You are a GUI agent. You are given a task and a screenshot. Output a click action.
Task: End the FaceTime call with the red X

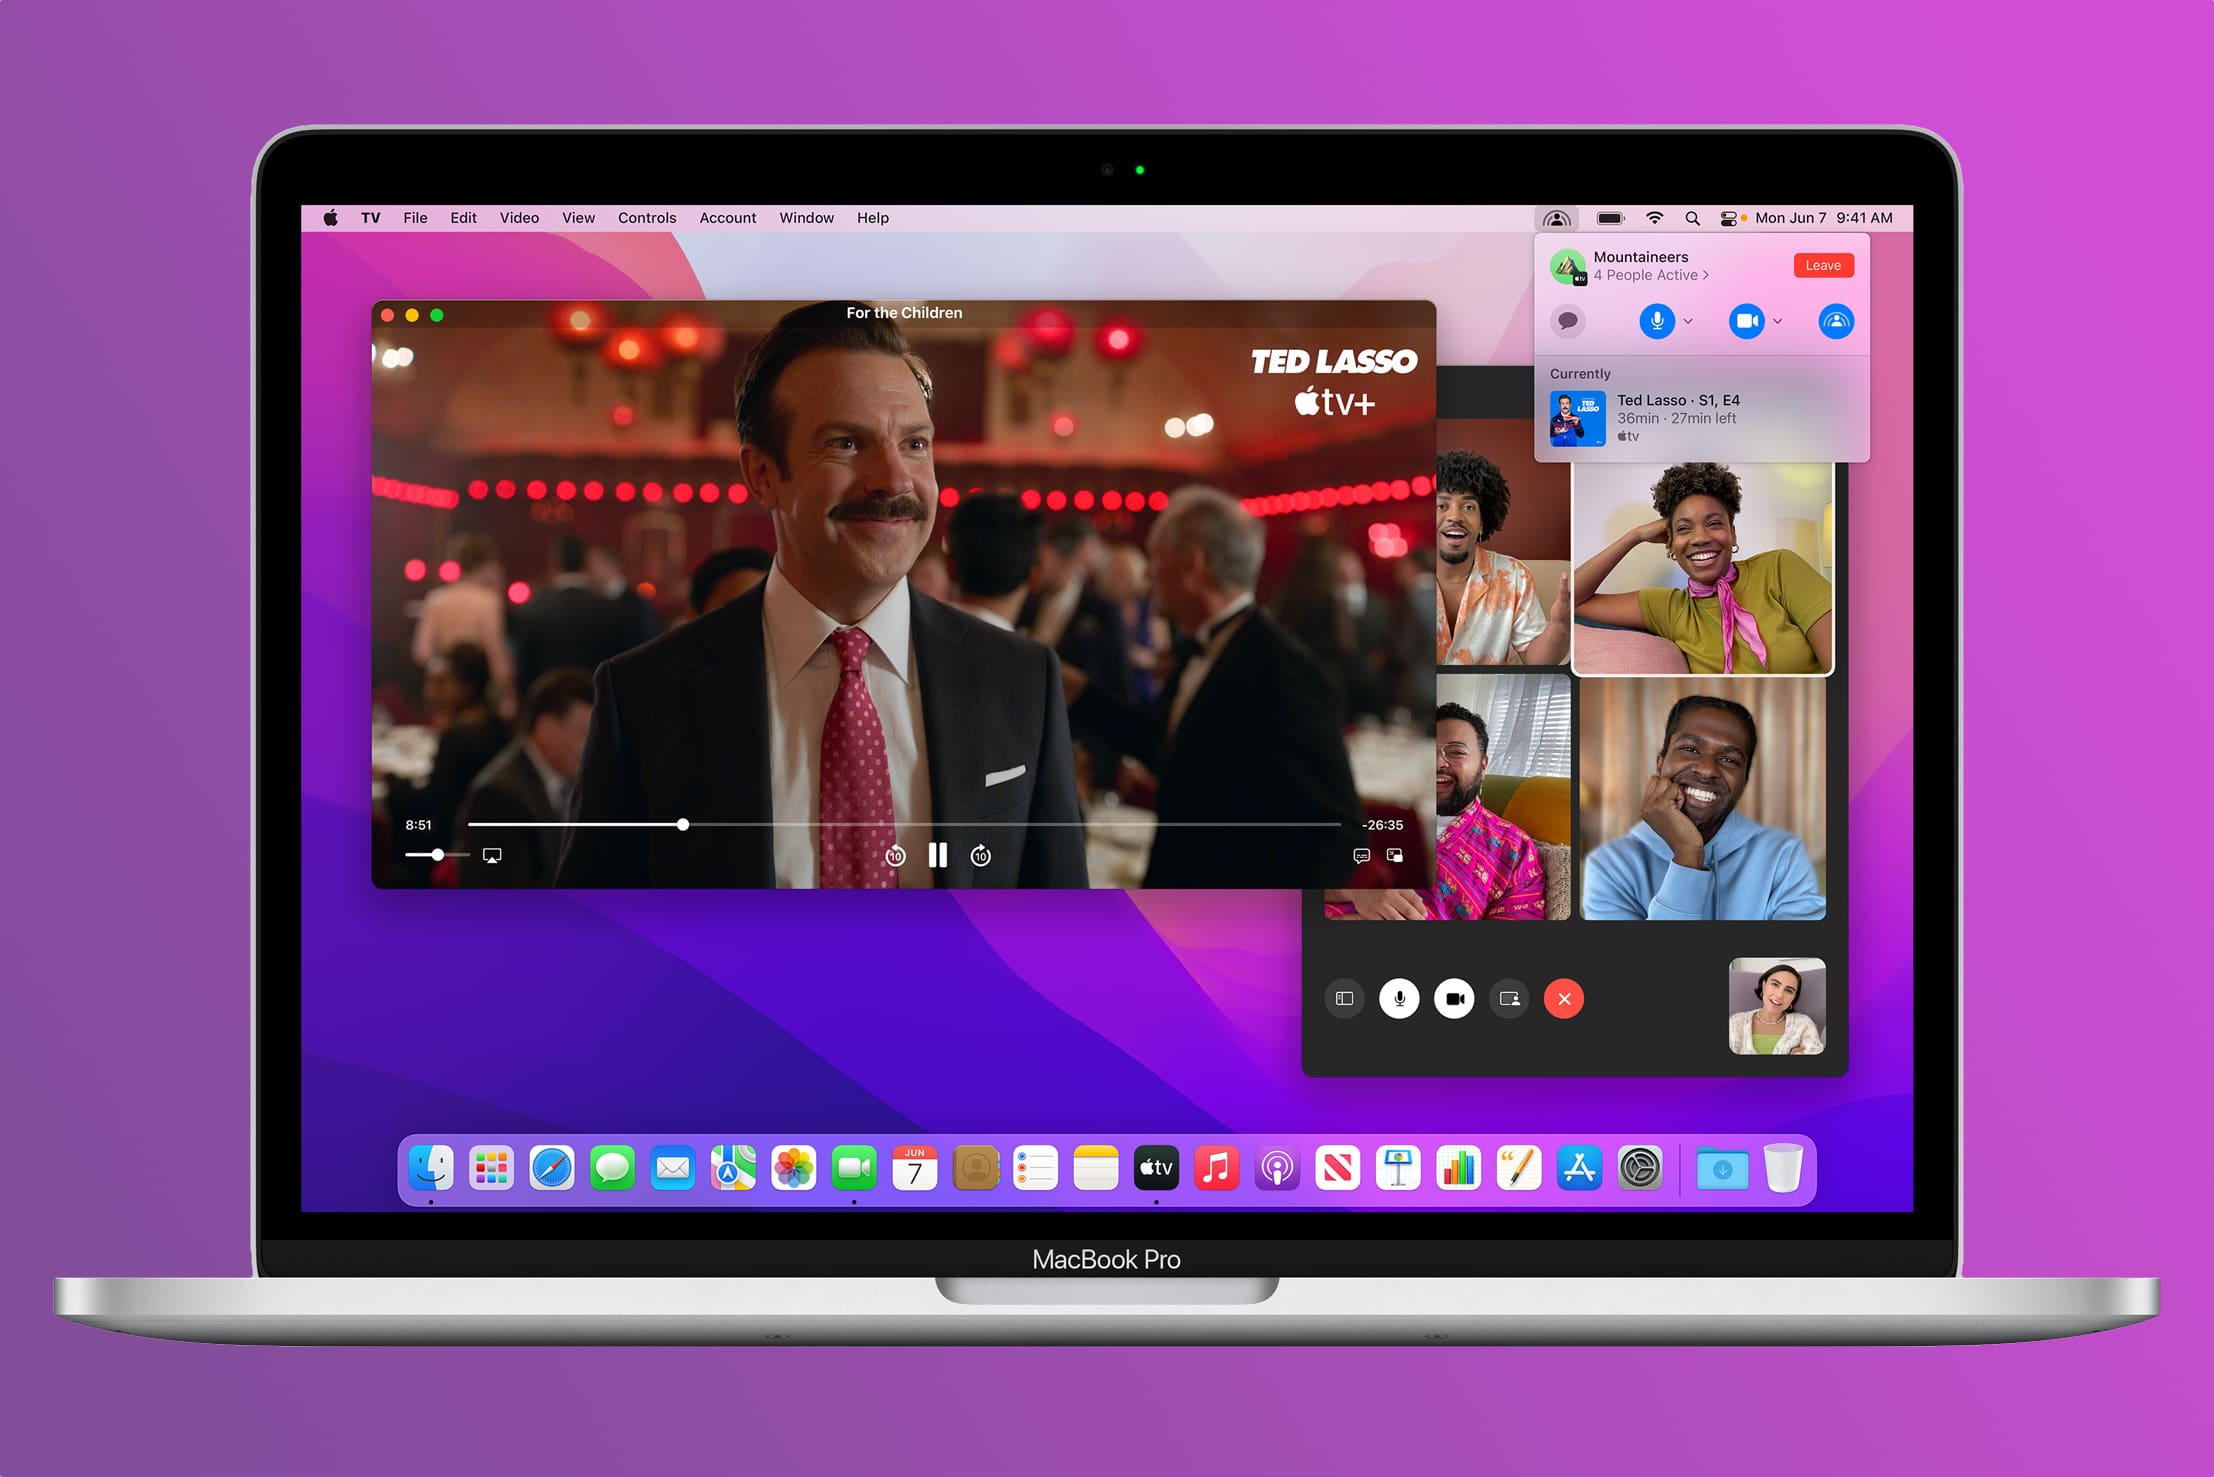[1564, 998]
